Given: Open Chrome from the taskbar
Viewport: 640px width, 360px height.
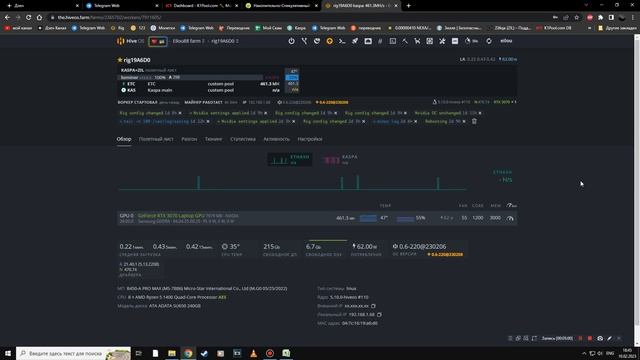Looking at the screenshot, I should 188,353.
